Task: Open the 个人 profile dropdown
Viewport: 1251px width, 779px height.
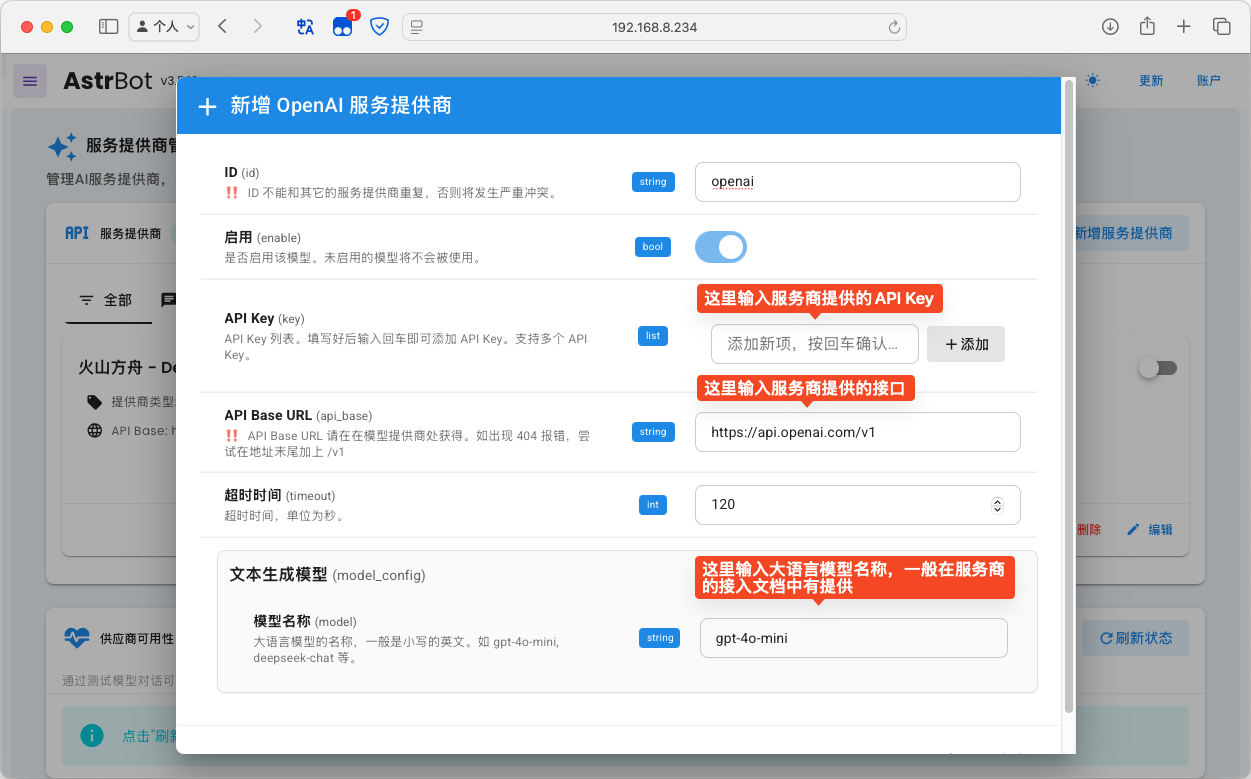Action: pyautogui.click(x=164, y=27)
